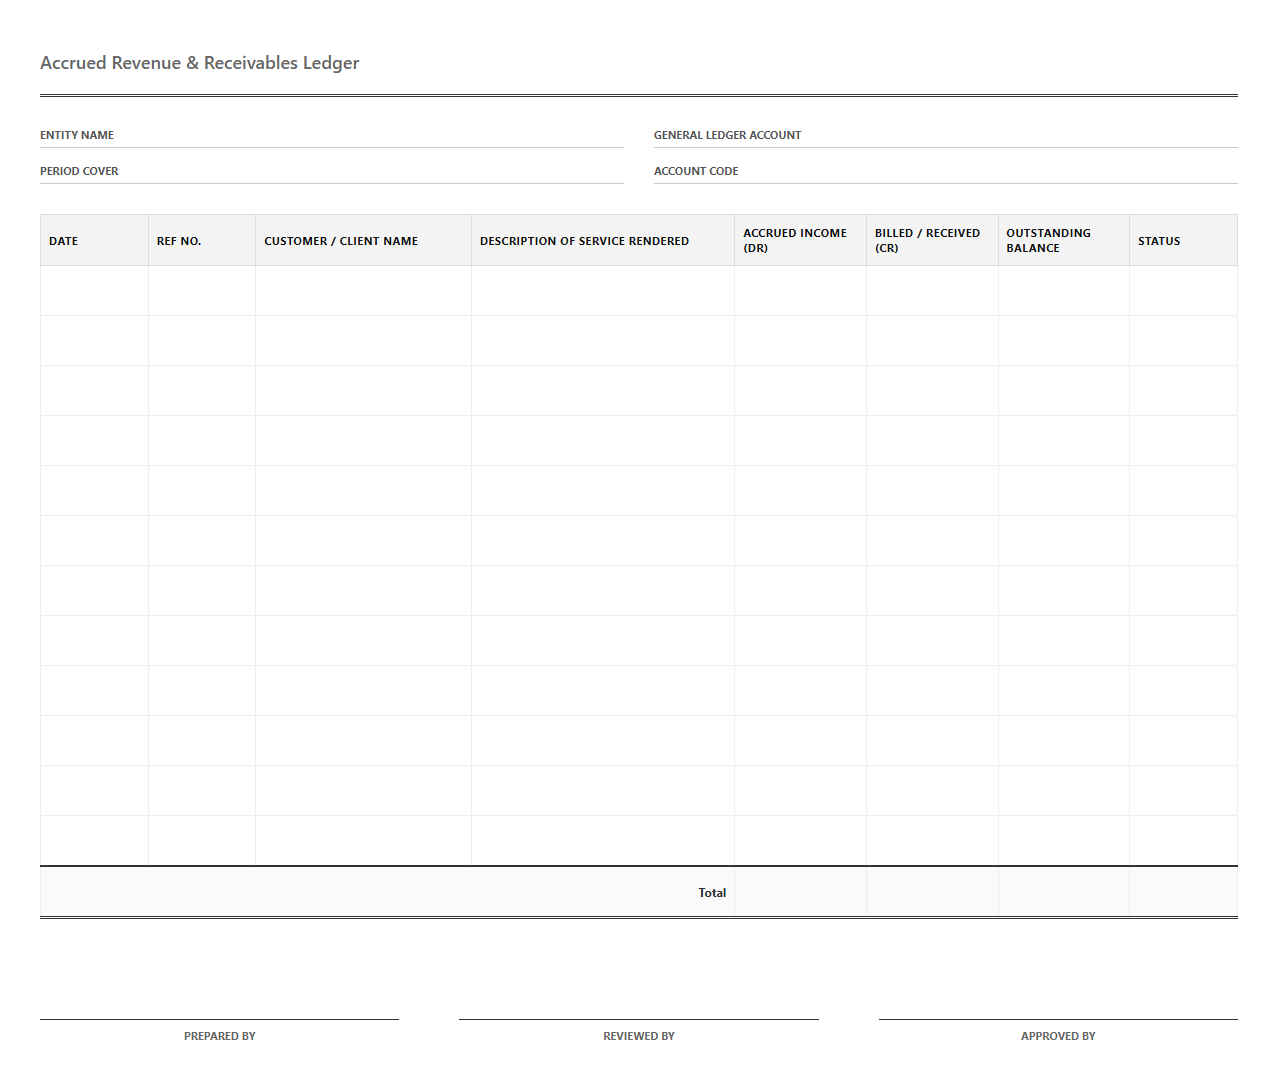Click the Accrued Revenue & Receivables Ledger title
This screenshot has width=1278, height=1083.
(199, 63)
